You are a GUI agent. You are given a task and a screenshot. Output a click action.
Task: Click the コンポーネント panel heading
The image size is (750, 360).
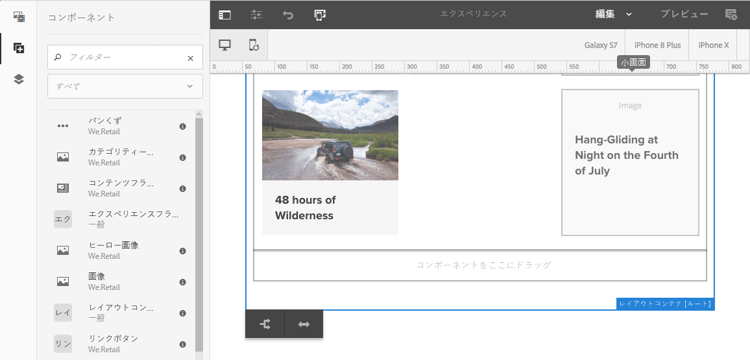click(81, 18)
